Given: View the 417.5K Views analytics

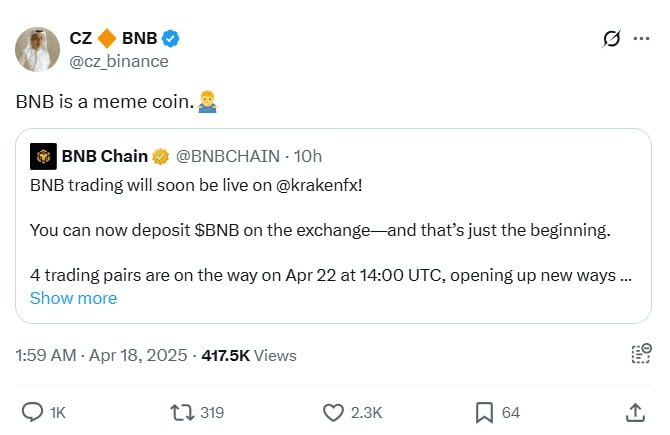Looking at the screenshot, I should (249, 356).
